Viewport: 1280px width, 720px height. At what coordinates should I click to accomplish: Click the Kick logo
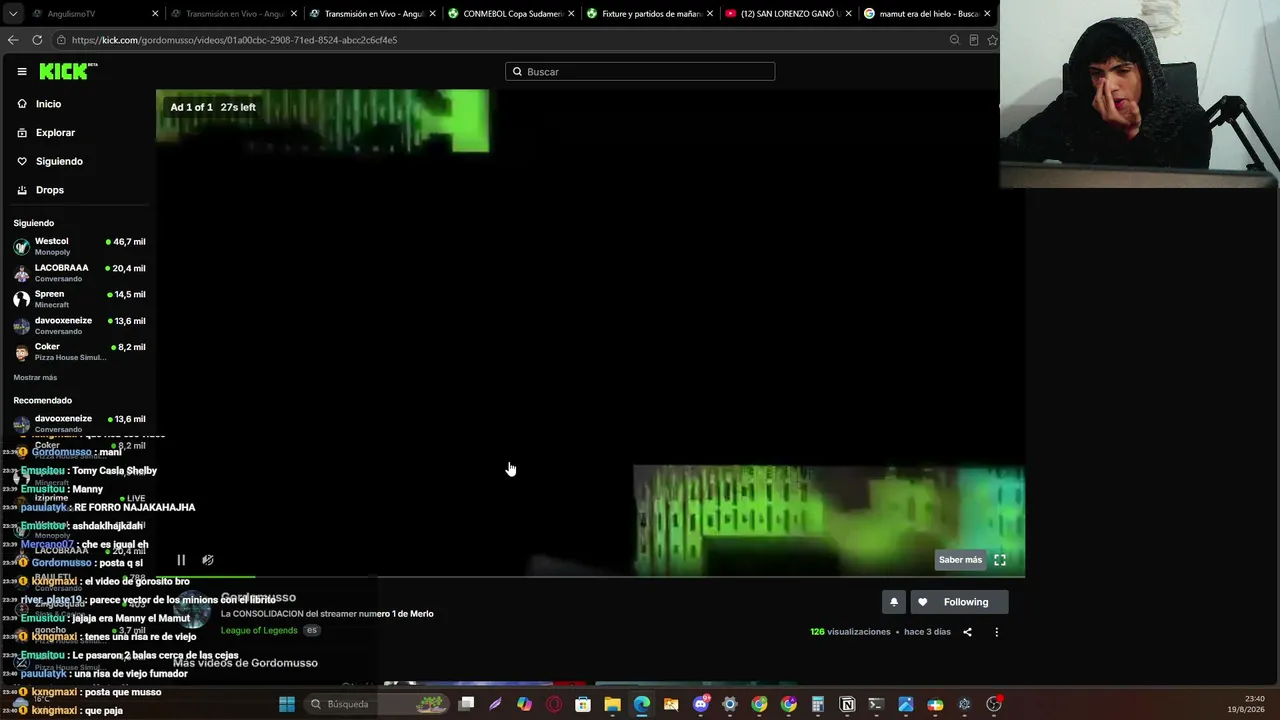tap(68, 71)
